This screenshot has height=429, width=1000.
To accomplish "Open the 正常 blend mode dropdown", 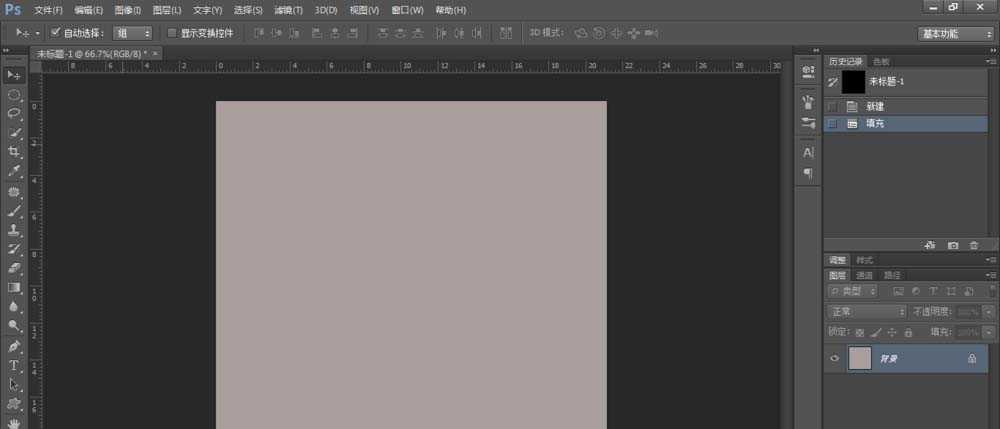I will (x=867, y=311).
